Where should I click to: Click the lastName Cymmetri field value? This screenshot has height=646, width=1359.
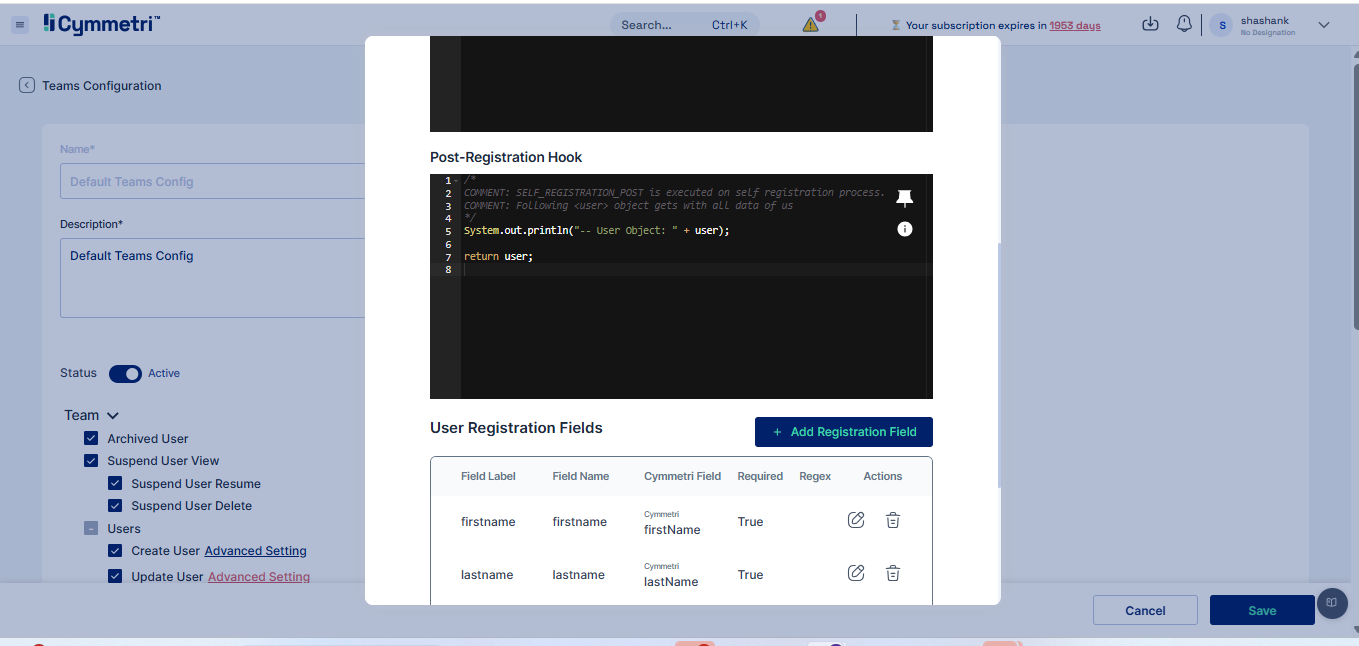(x=671, y=581)
